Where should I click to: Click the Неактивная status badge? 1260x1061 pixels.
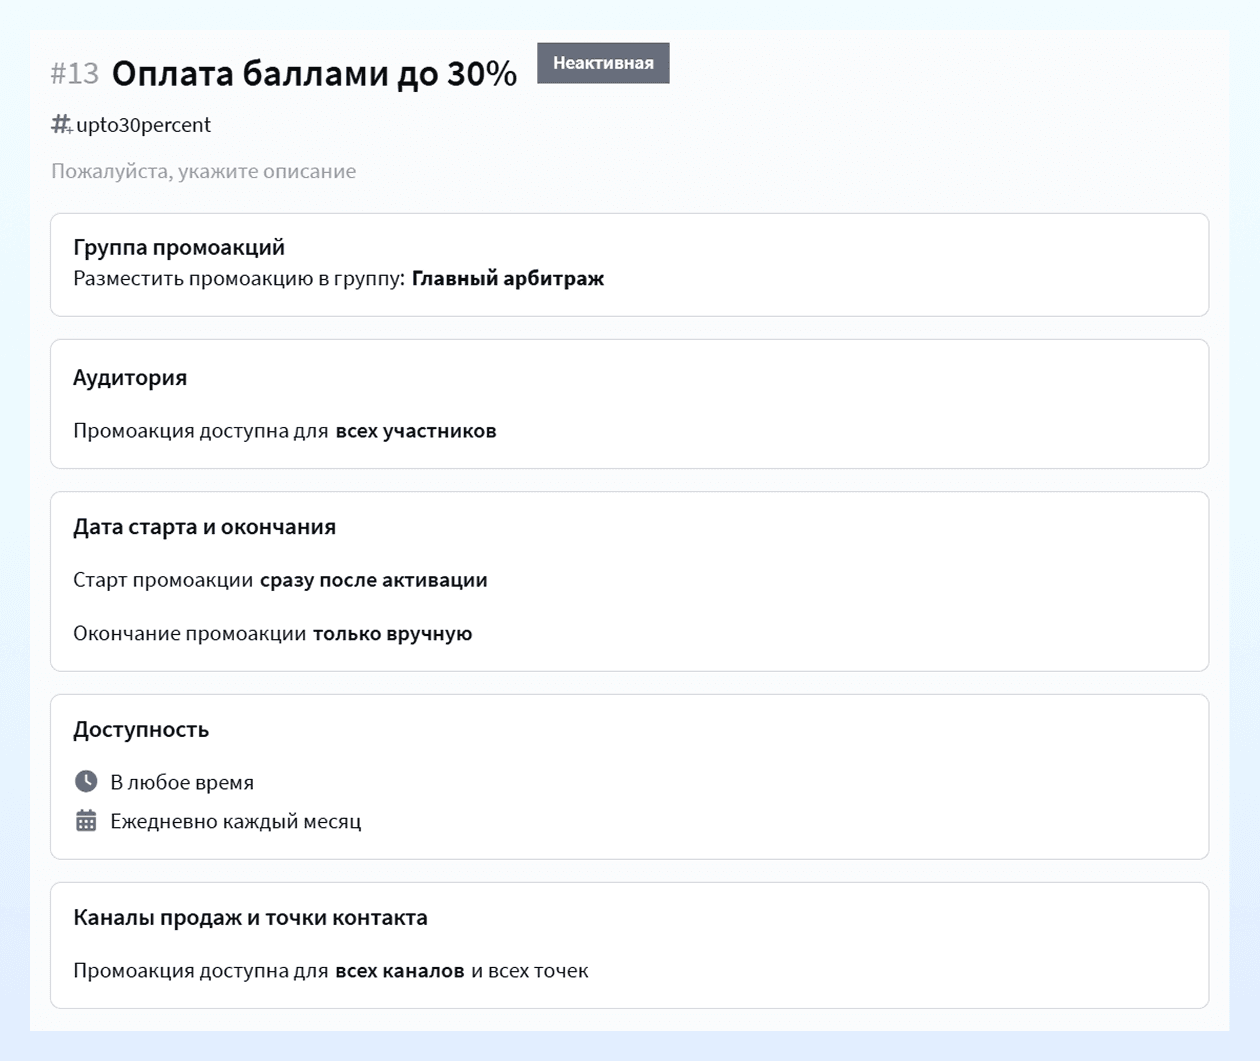pos(603,63)
